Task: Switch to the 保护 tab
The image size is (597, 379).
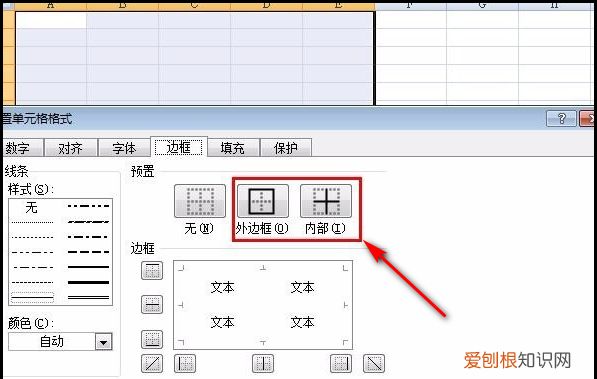Action: 286,148
